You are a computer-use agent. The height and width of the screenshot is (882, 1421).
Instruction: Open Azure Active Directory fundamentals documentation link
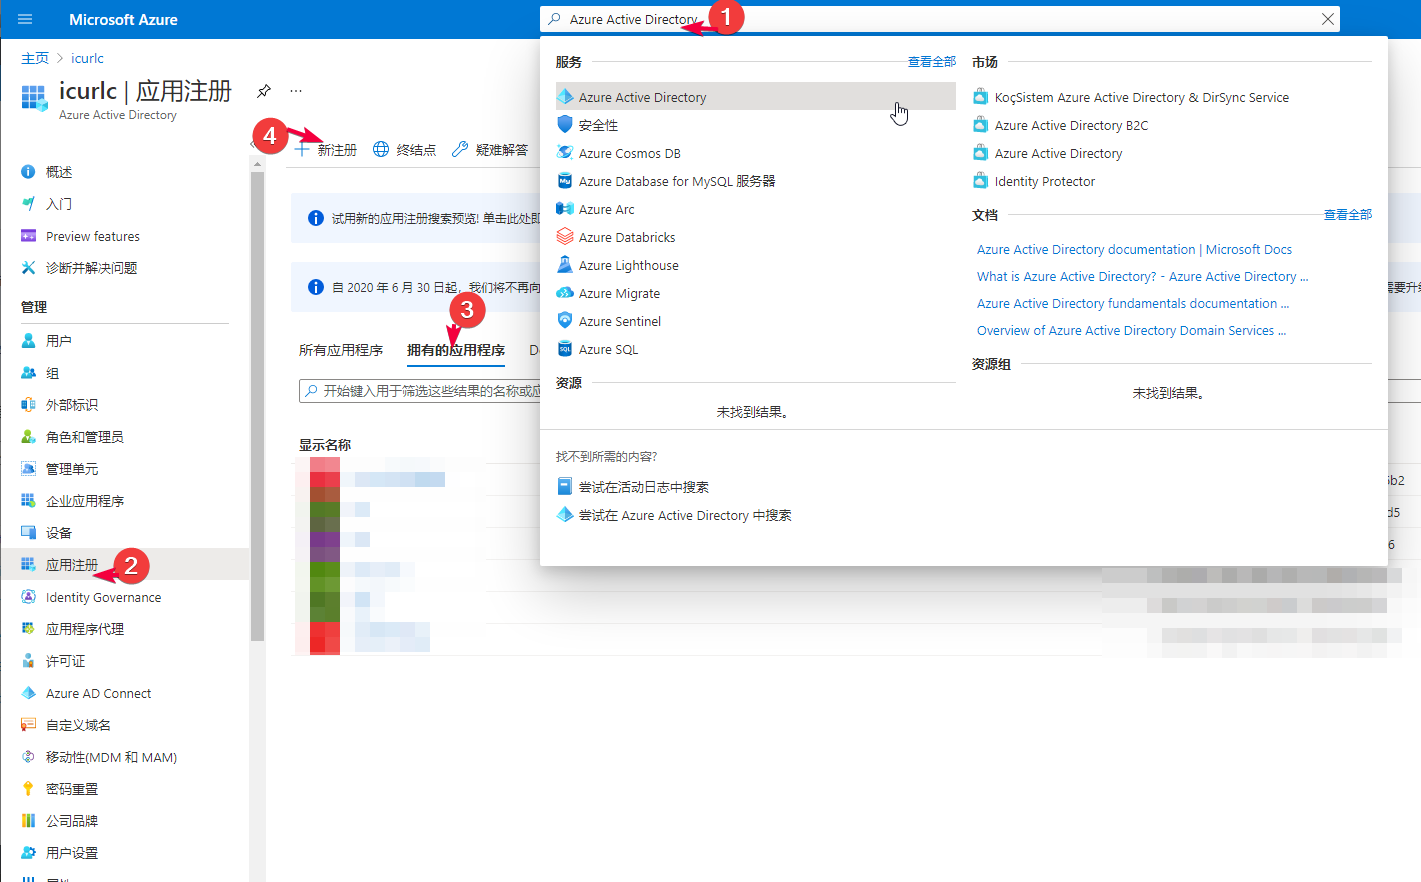click(1133, 303)
